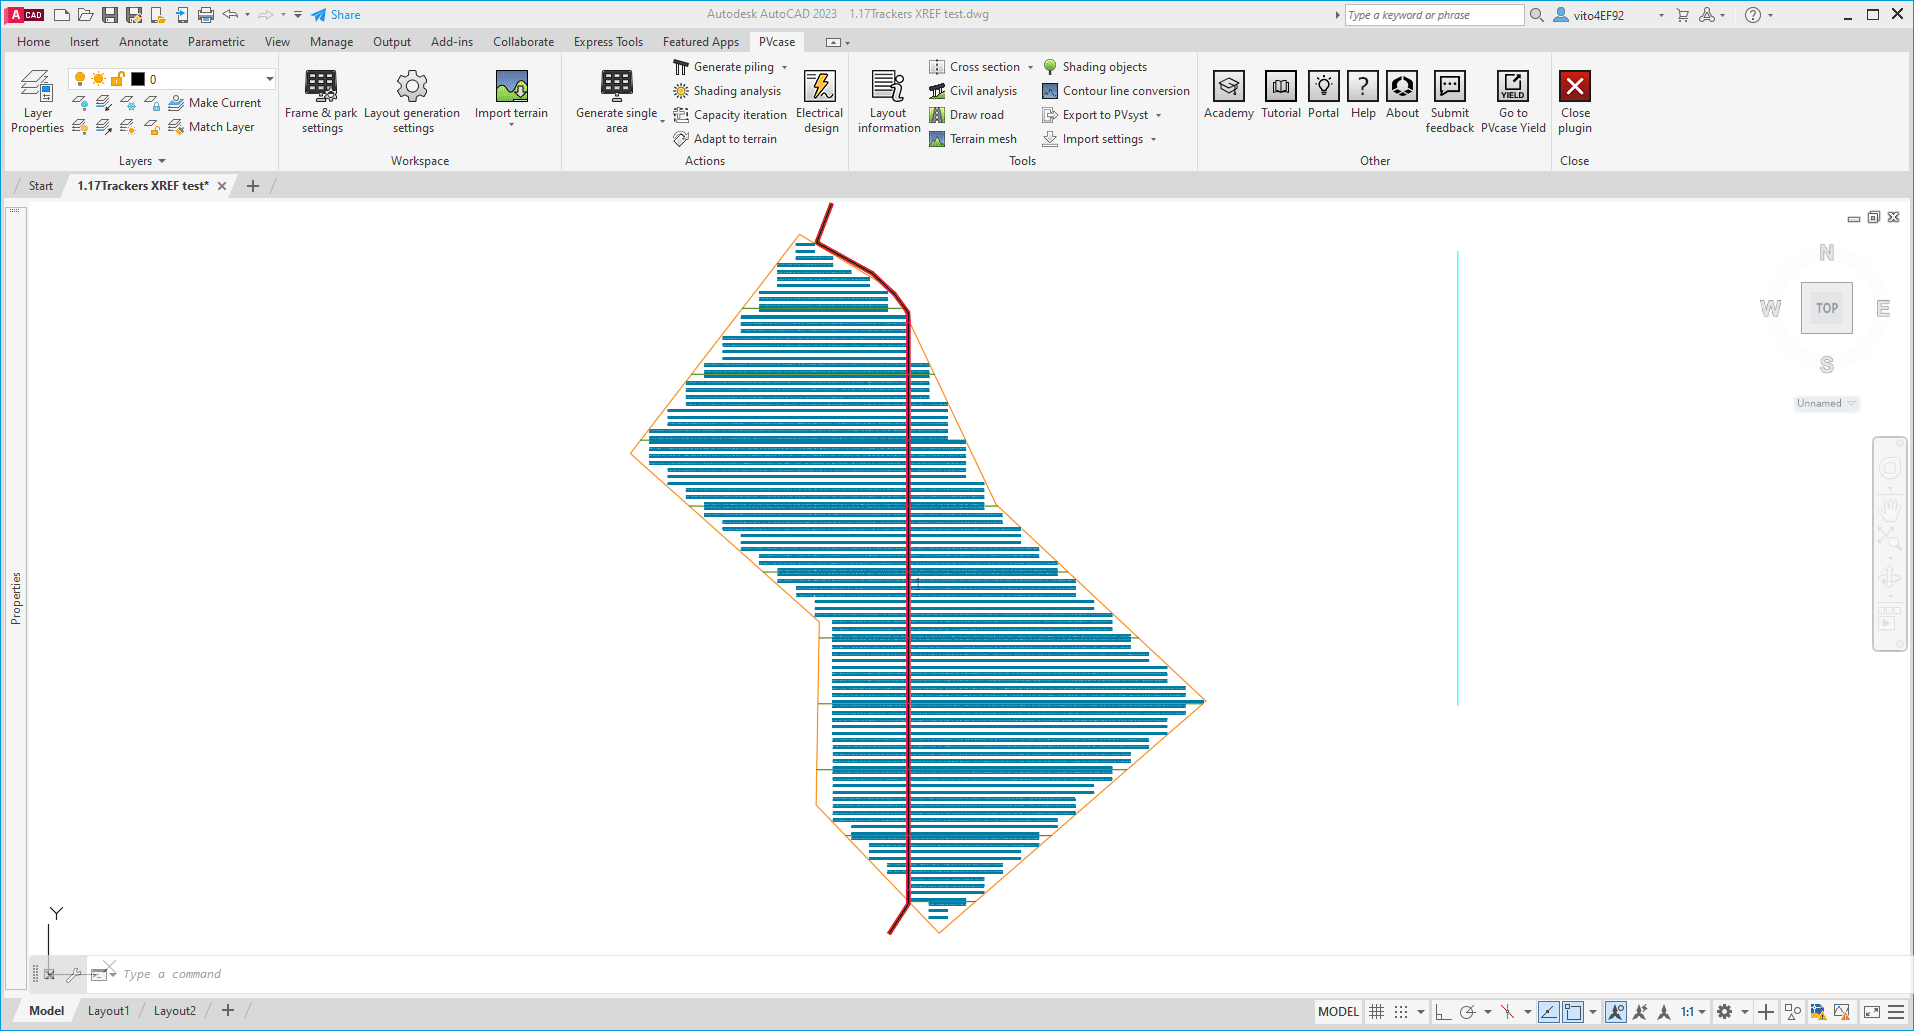Open the Electrical design tool
Viewport: 1914px width, 1031px height.
click(819, 100)
